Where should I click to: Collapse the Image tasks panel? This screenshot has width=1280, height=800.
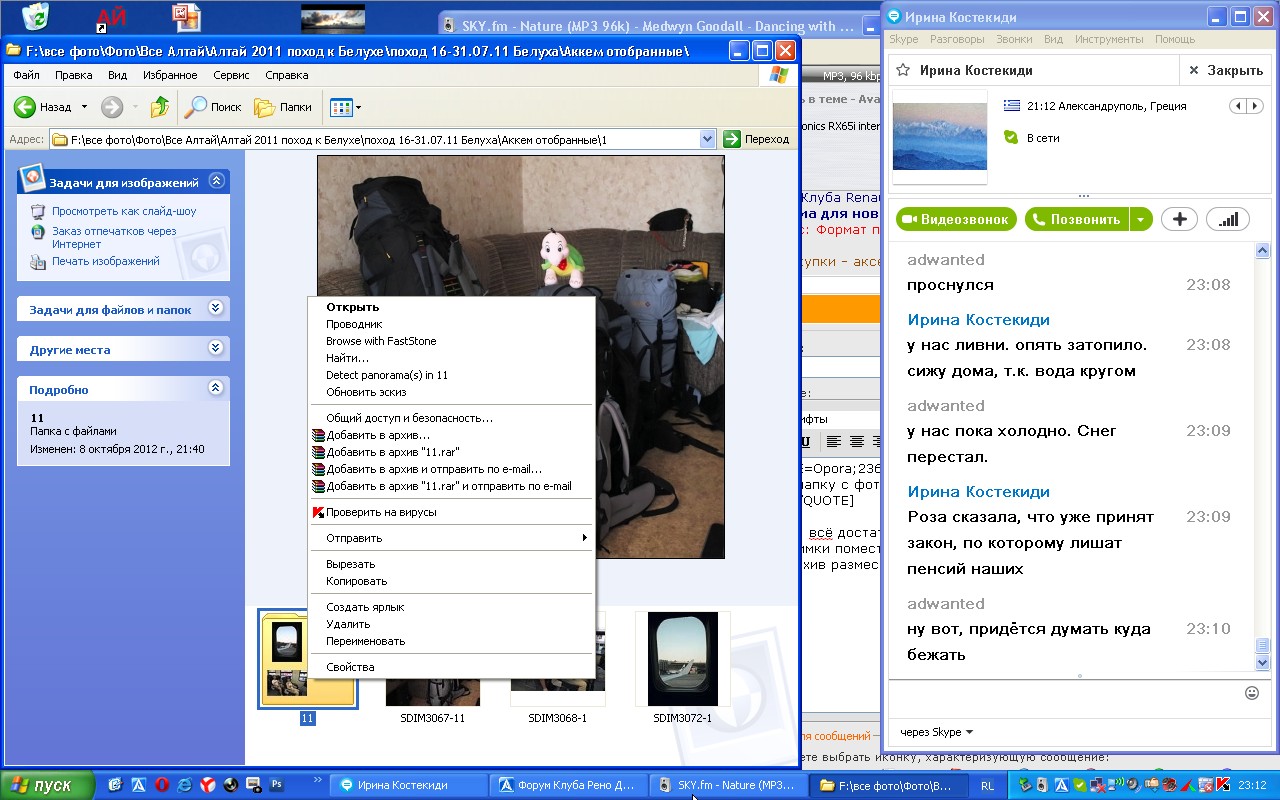(x=215, y=182)
